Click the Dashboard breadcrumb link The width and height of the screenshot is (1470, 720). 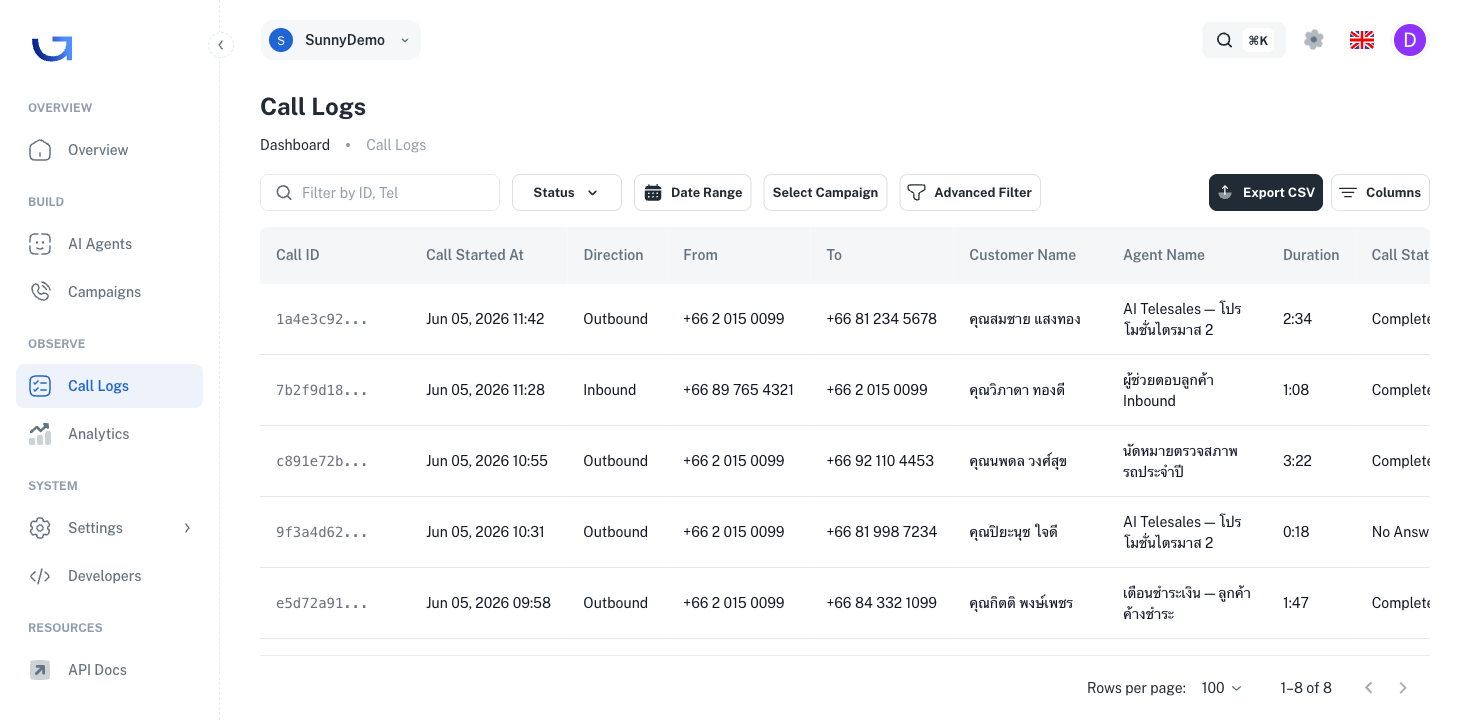point(295,145)
